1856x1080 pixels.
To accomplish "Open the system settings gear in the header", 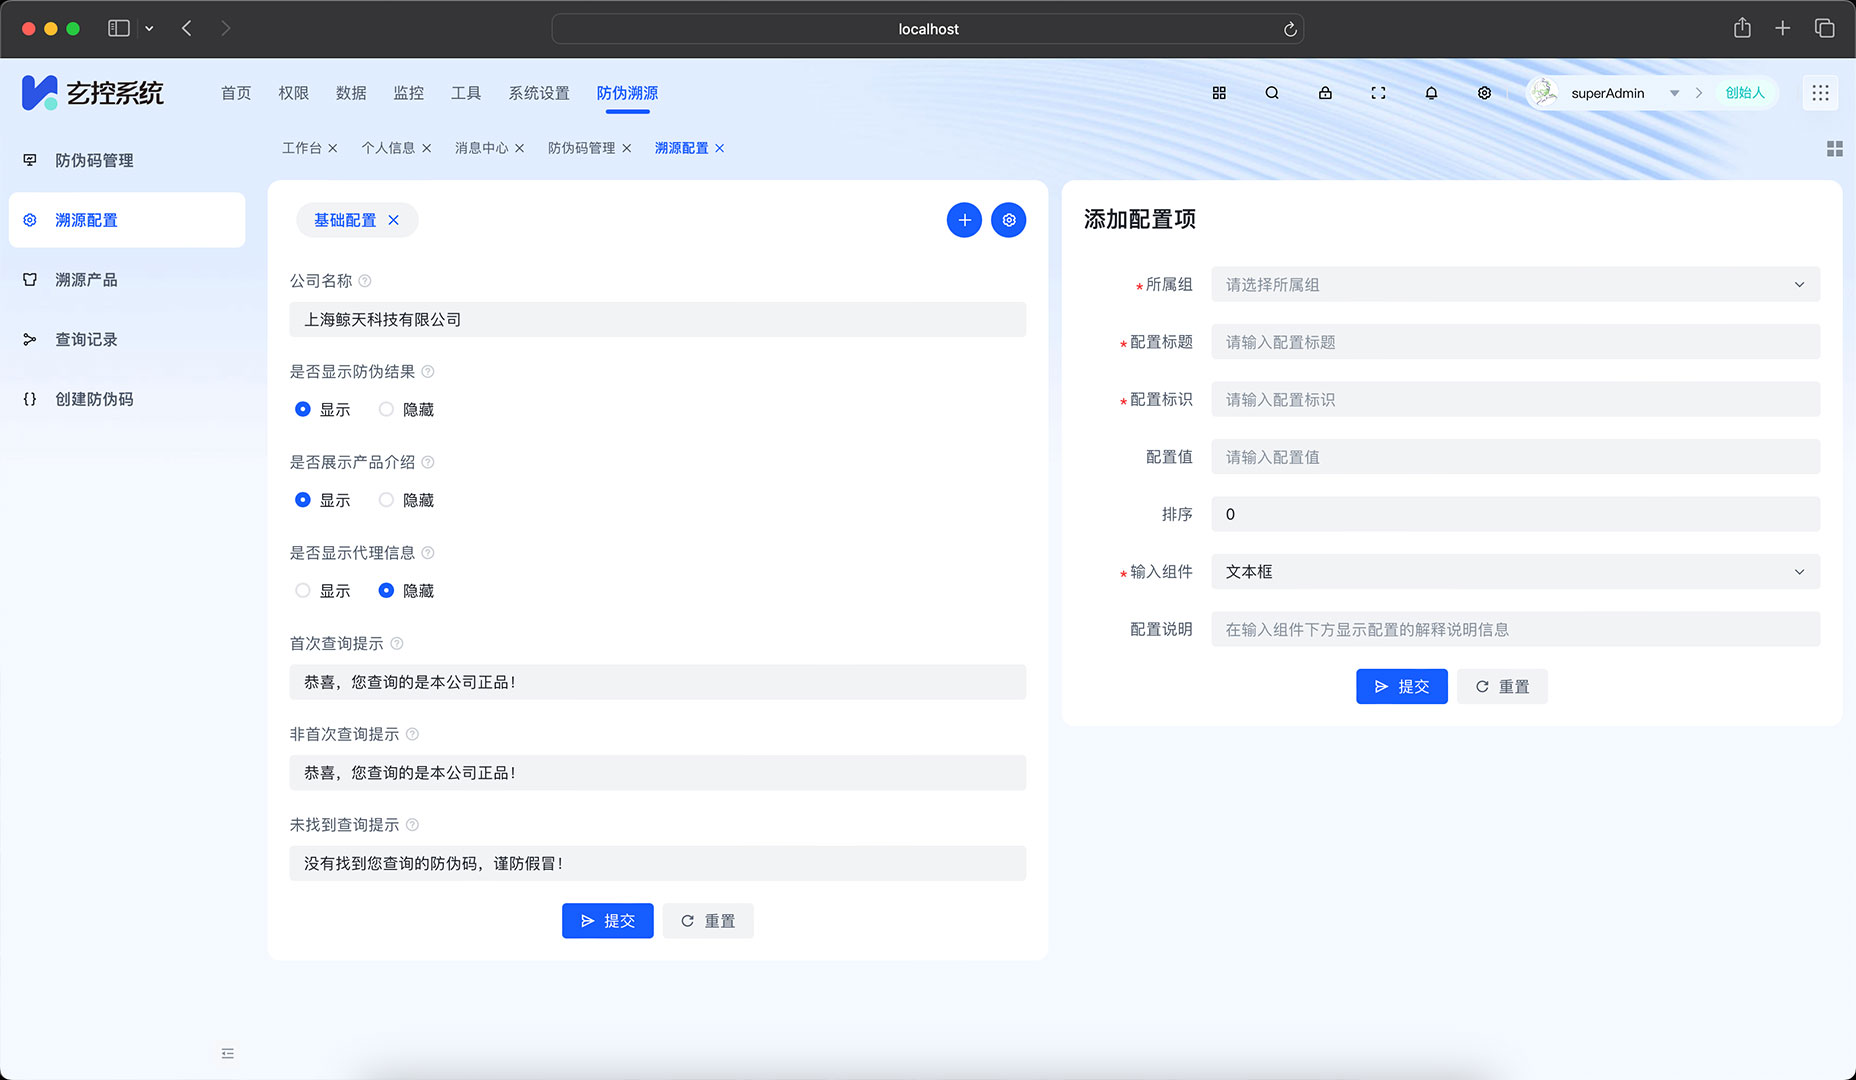I will click(1484, 92).
